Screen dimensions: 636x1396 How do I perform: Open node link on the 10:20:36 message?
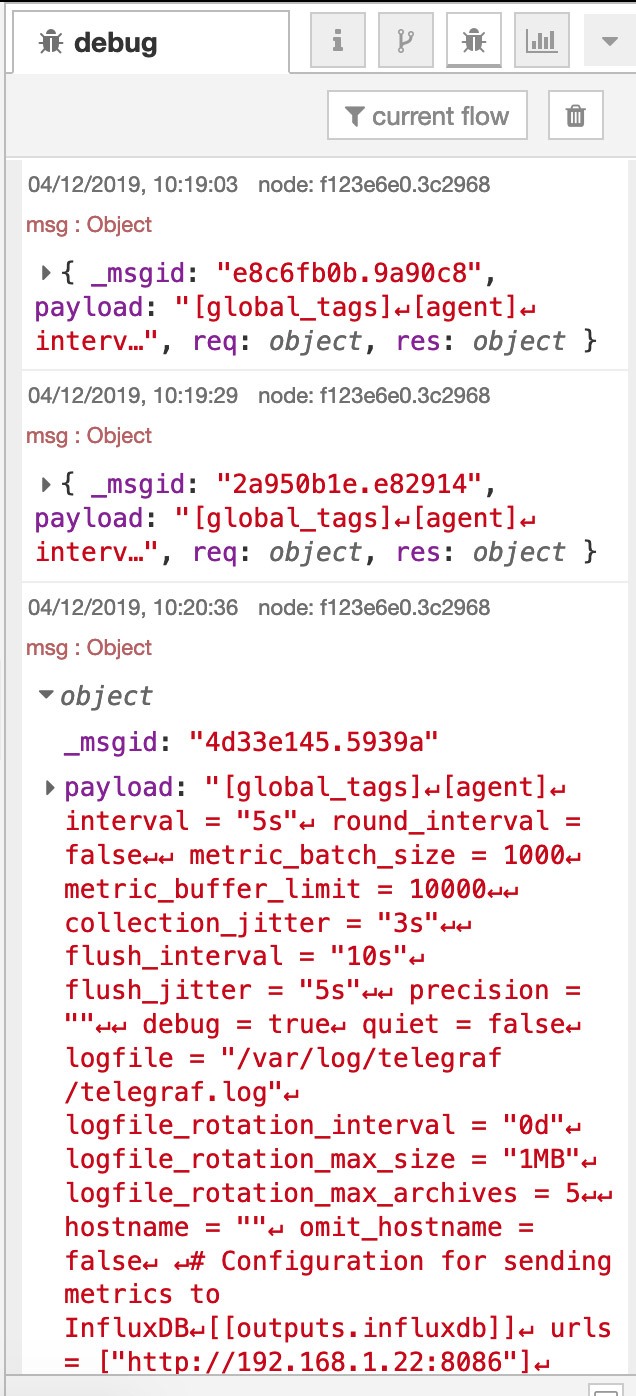pyautogui.click(x=374, y=607)
